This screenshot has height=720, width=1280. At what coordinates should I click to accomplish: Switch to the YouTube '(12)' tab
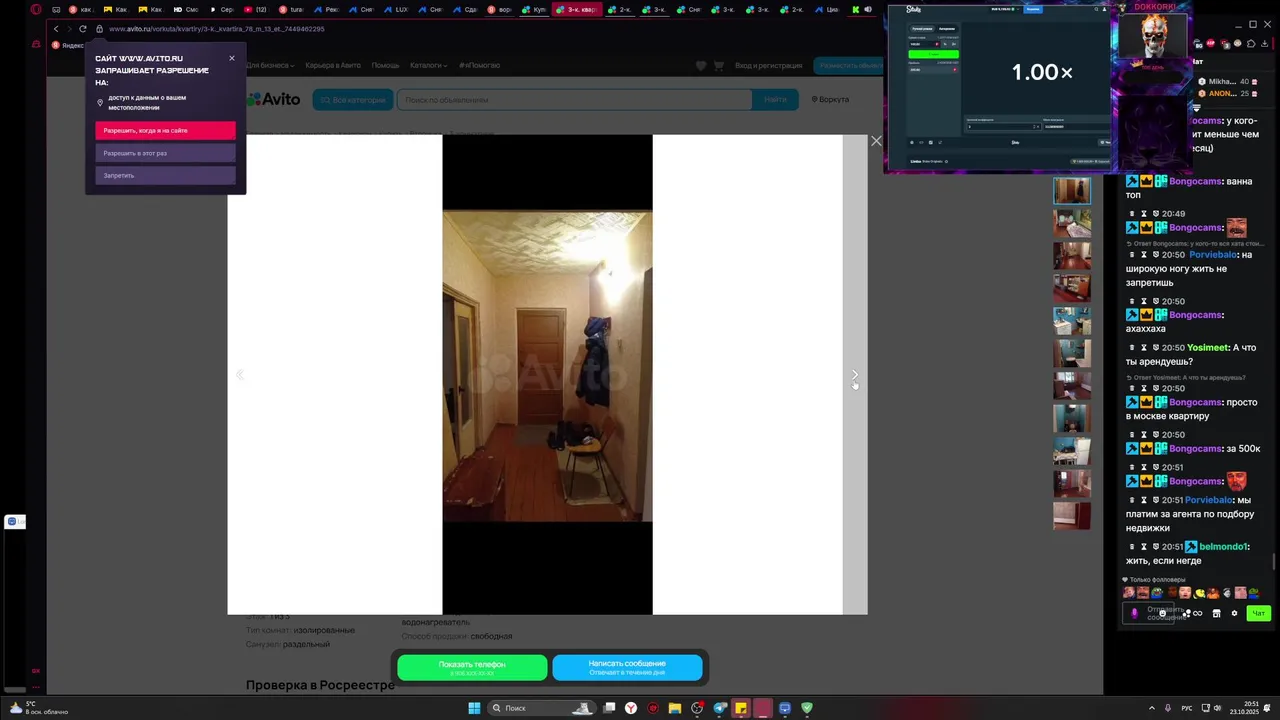[254, 9]
